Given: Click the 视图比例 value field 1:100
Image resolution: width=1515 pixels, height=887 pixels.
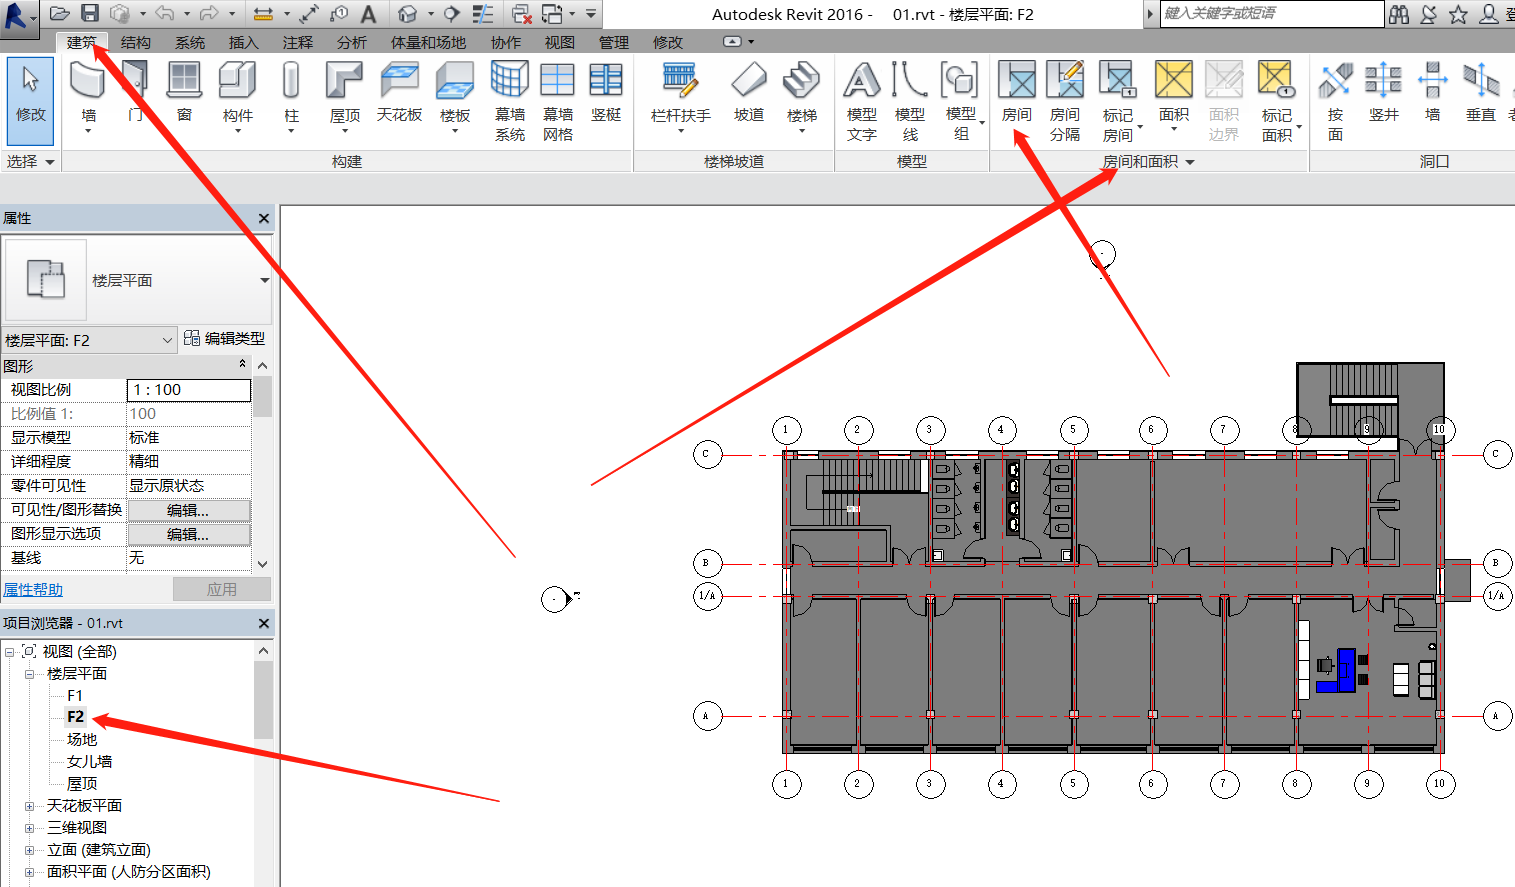Looking at the screenshot, I should coord(188,390).
